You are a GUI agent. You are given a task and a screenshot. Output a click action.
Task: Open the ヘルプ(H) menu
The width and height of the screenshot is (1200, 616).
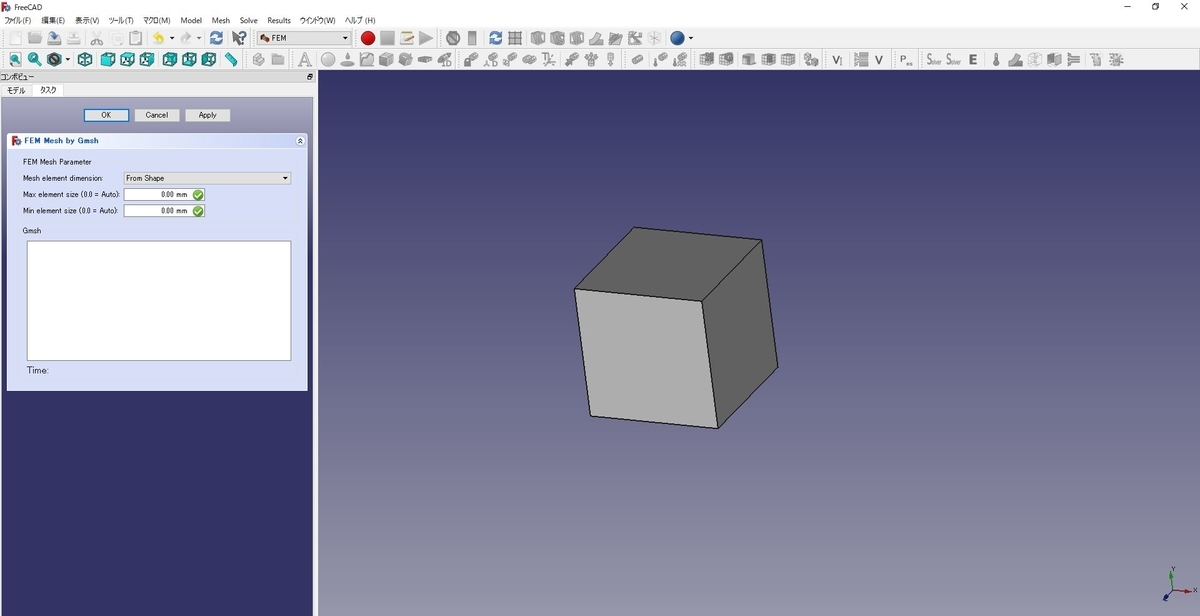360,20
